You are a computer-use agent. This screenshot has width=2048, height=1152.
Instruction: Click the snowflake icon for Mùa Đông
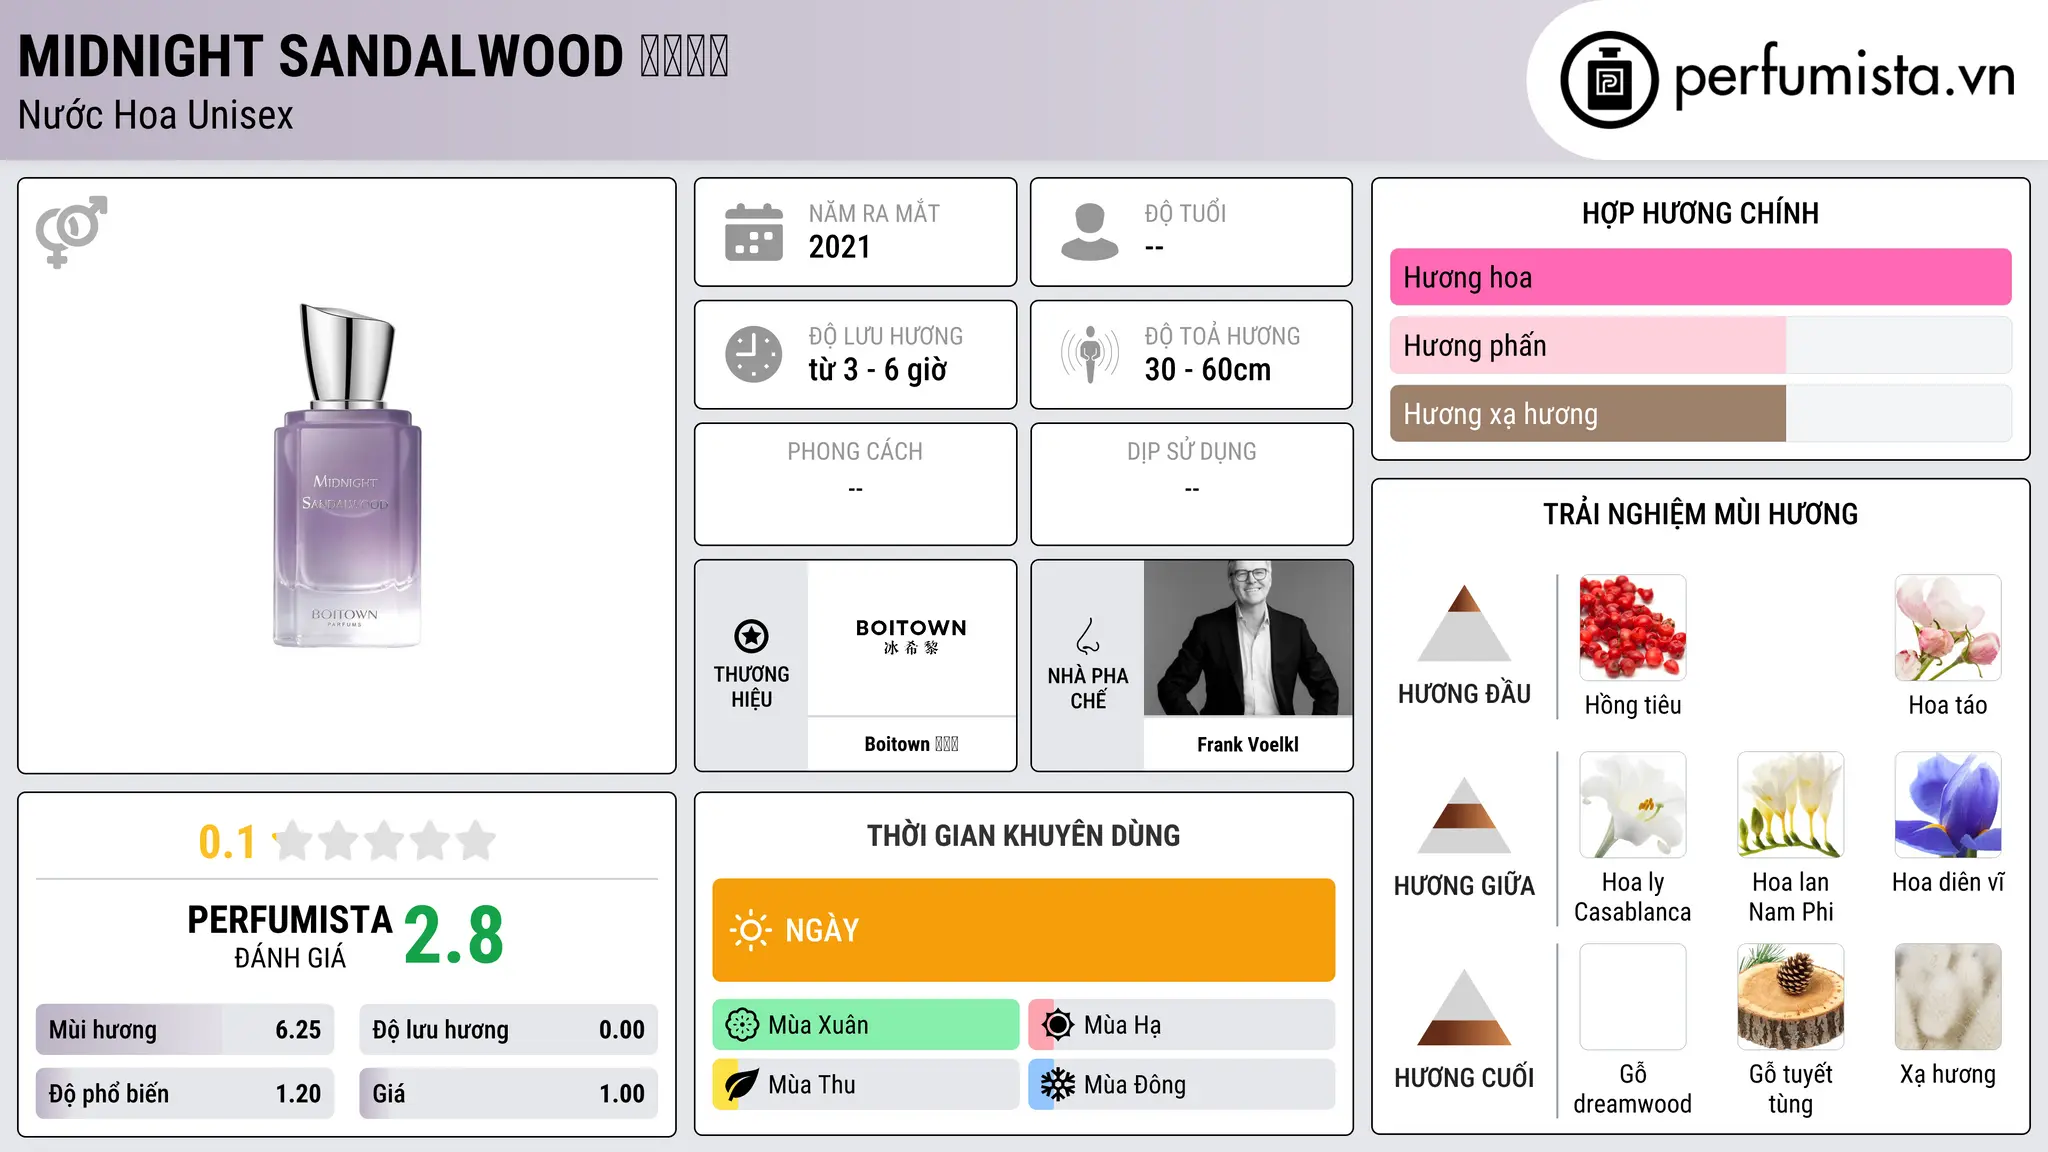1057,1085
